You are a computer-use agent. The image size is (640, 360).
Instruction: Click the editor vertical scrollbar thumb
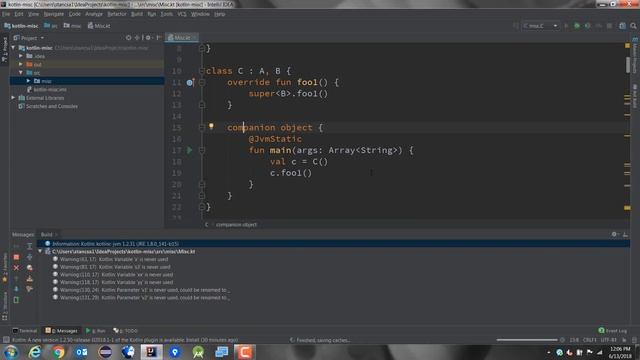coord(628,64)
